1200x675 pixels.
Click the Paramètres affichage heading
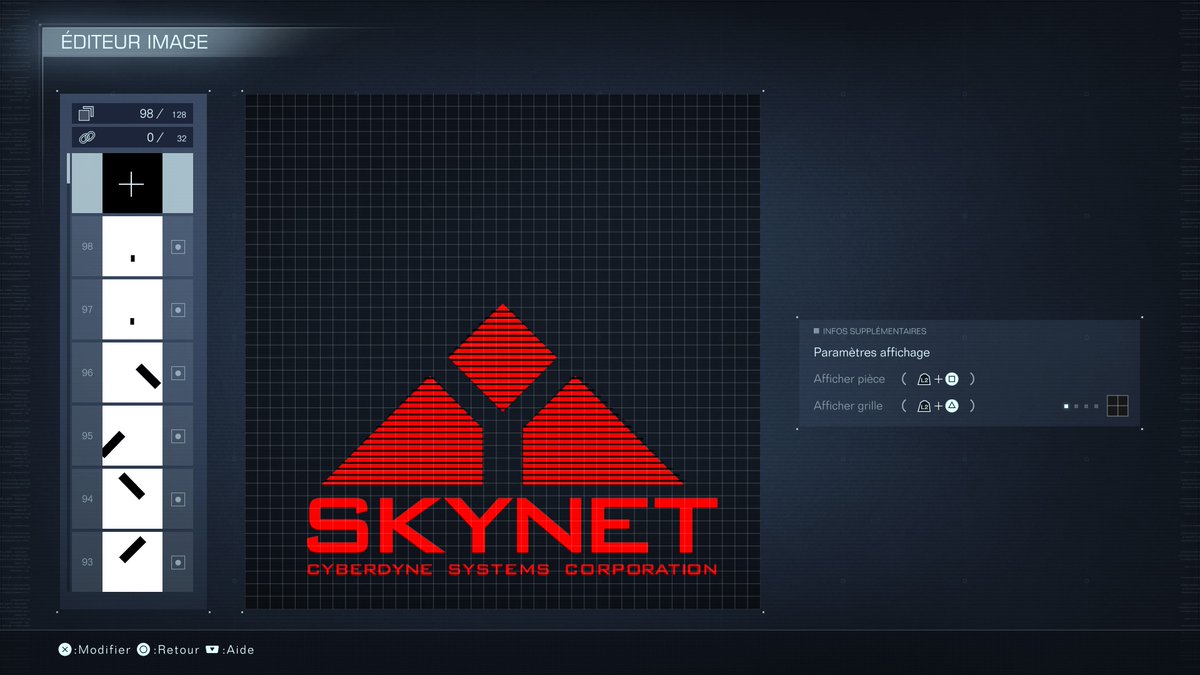pos(872,352)
